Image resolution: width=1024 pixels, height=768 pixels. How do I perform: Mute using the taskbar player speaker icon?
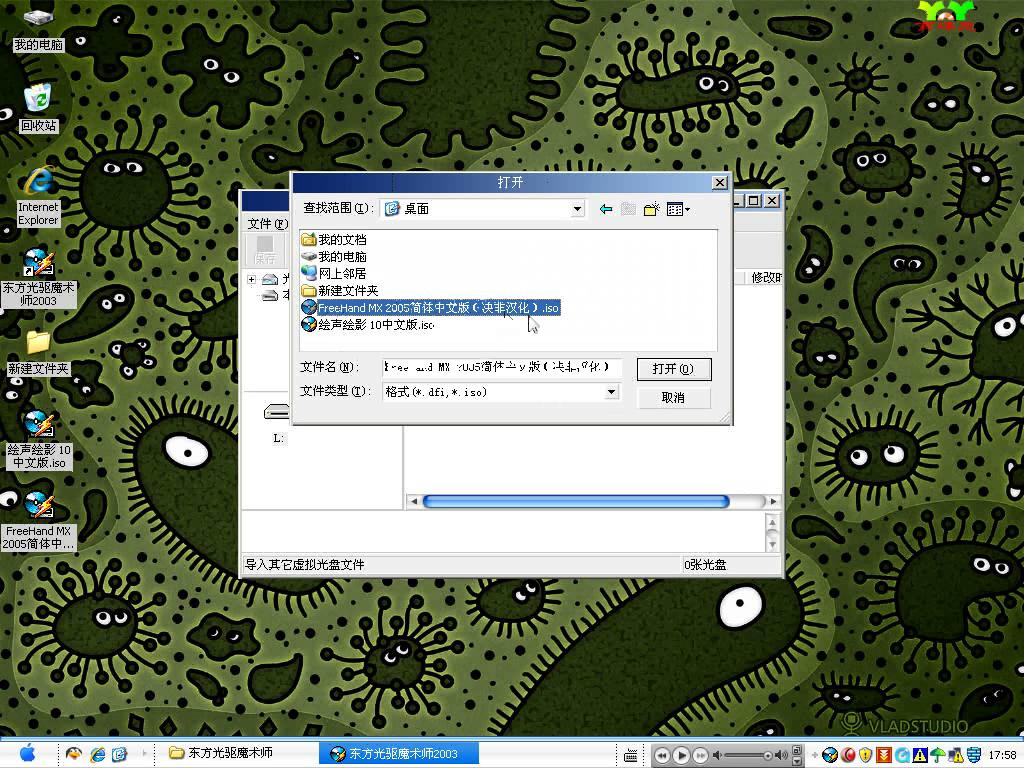coord(716,756)
